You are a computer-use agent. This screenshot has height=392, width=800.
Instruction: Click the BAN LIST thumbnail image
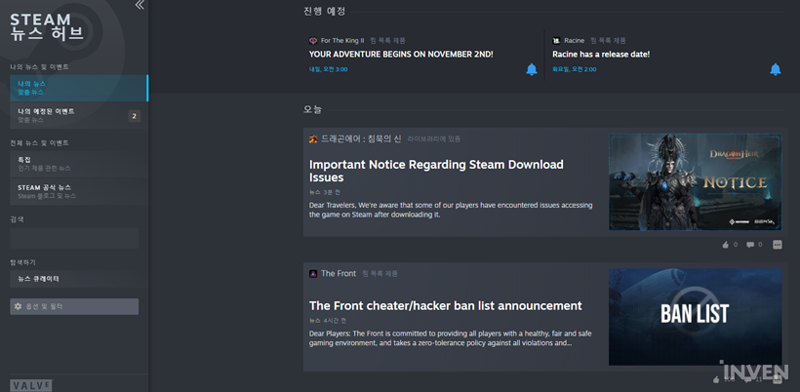(695, 316)
